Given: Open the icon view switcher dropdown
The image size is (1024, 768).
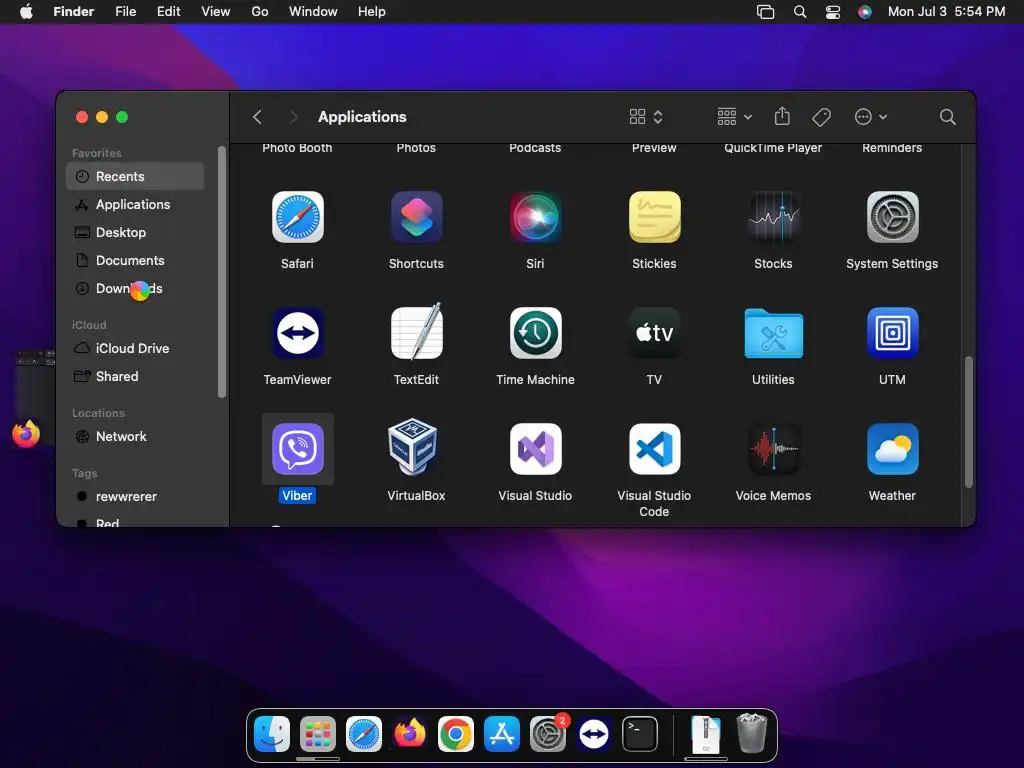Looking at the screenshot, I should pos(646,117).
